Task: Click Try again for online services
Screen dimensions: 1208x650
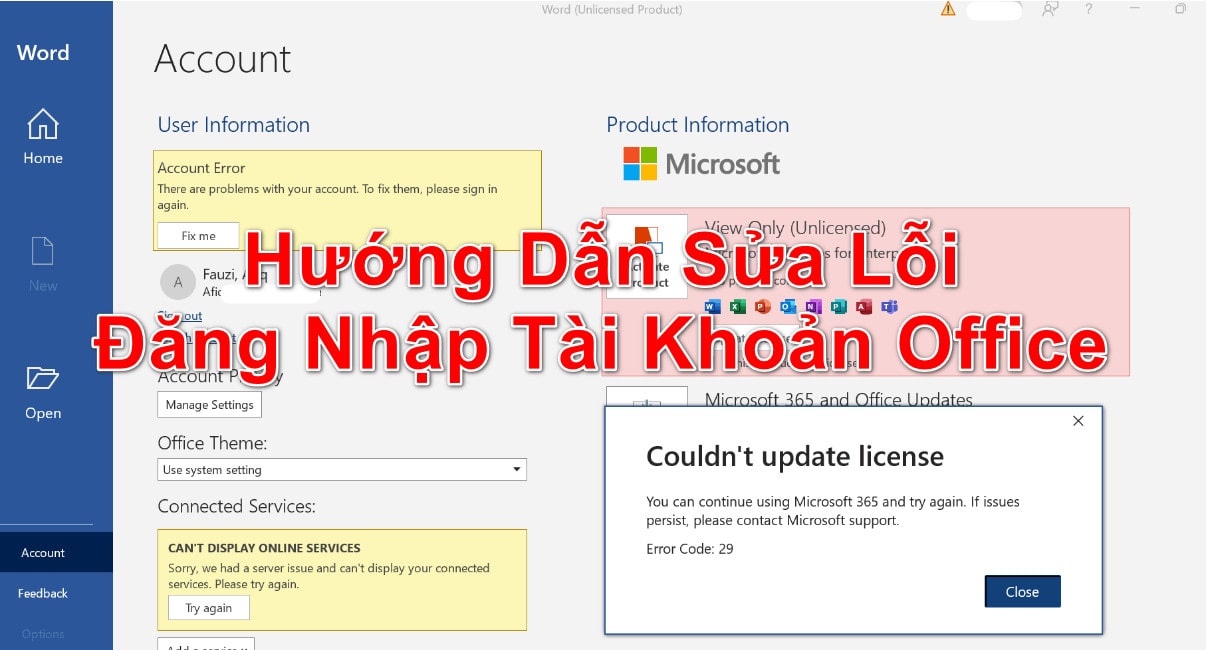Action: (208, 608)
